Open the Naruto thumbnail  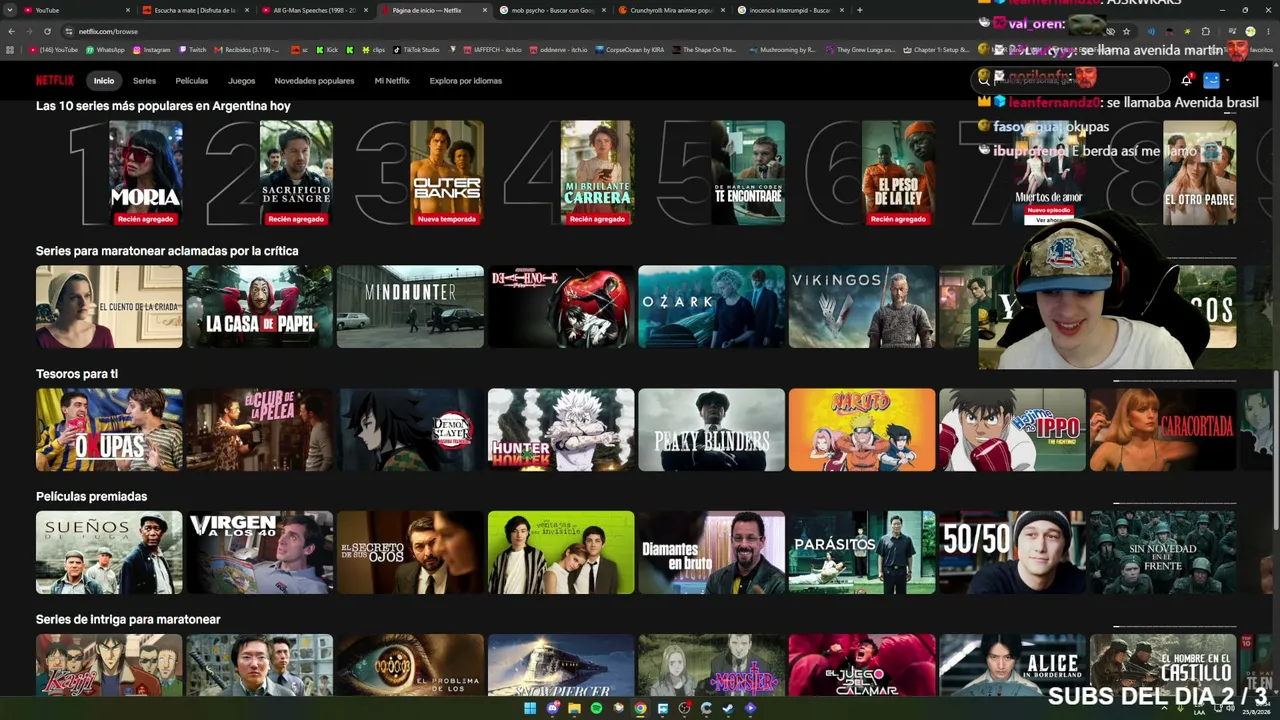coord(862,430)
